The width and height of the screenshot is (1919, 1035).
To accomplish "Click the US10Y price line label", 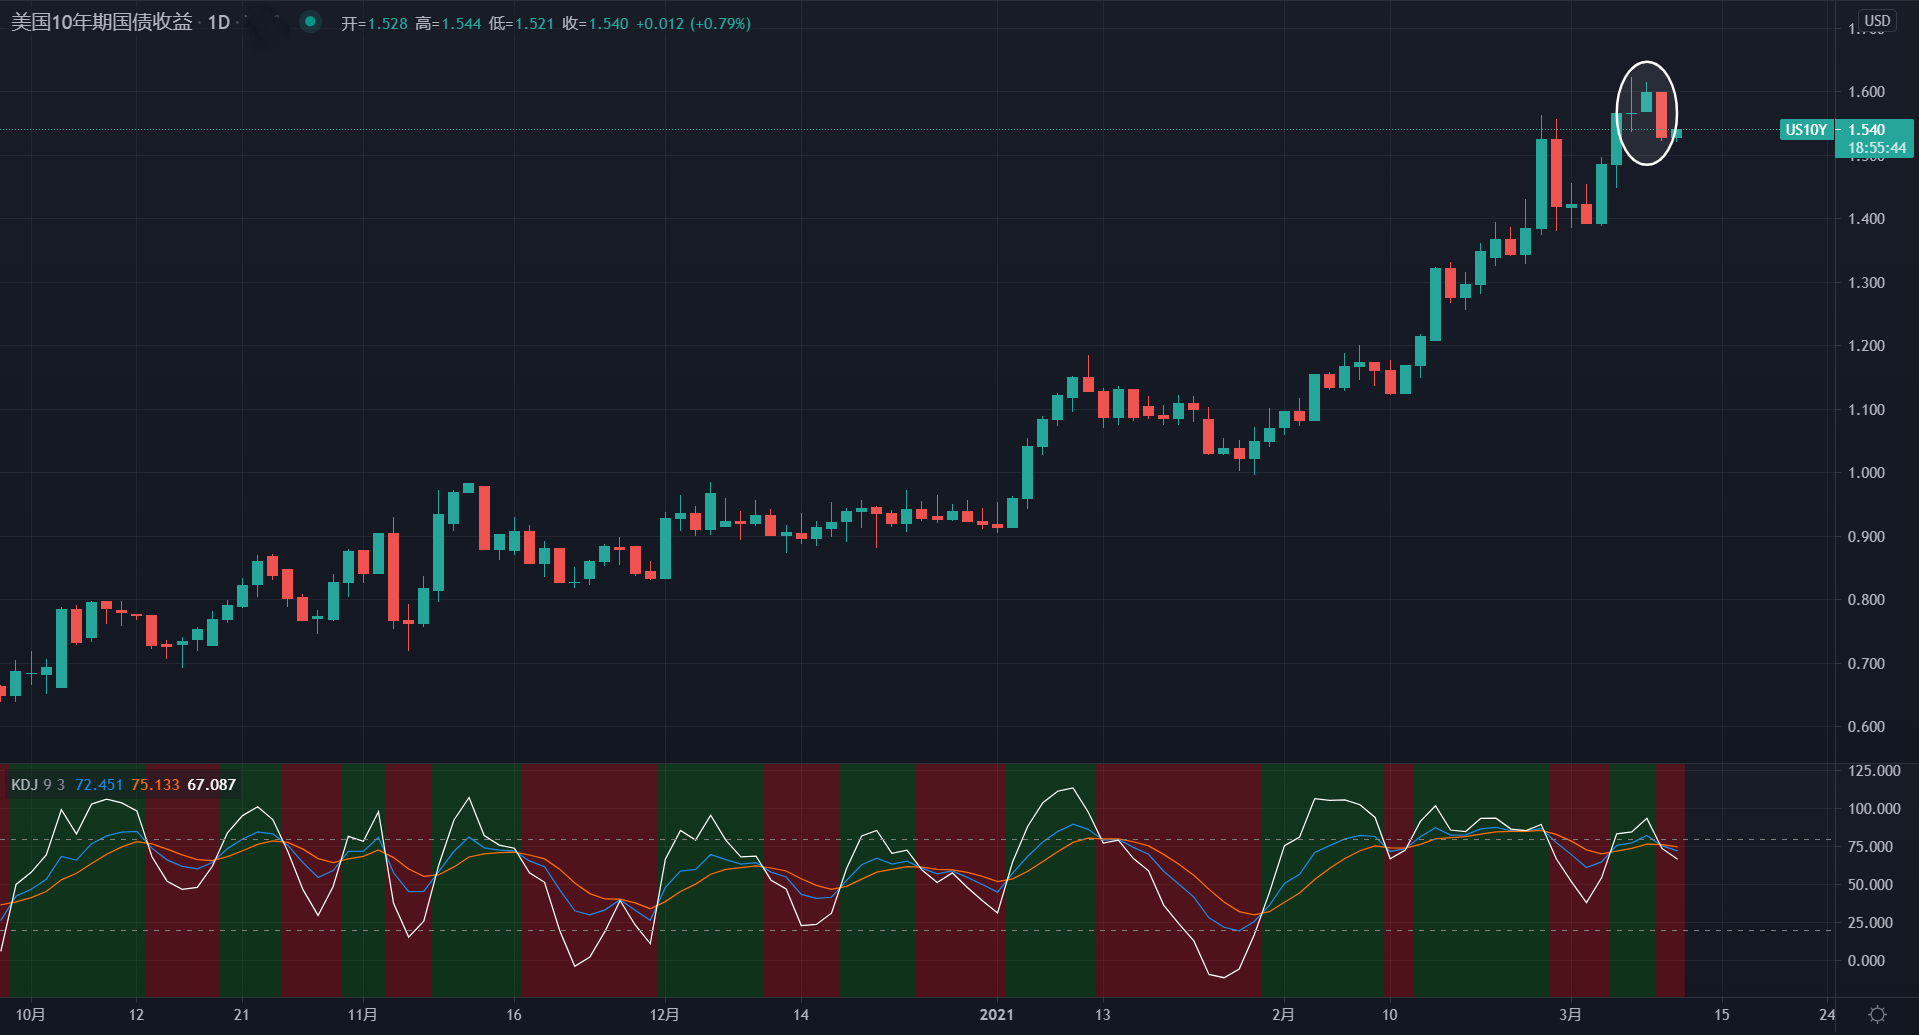I will click(1806, 130).
